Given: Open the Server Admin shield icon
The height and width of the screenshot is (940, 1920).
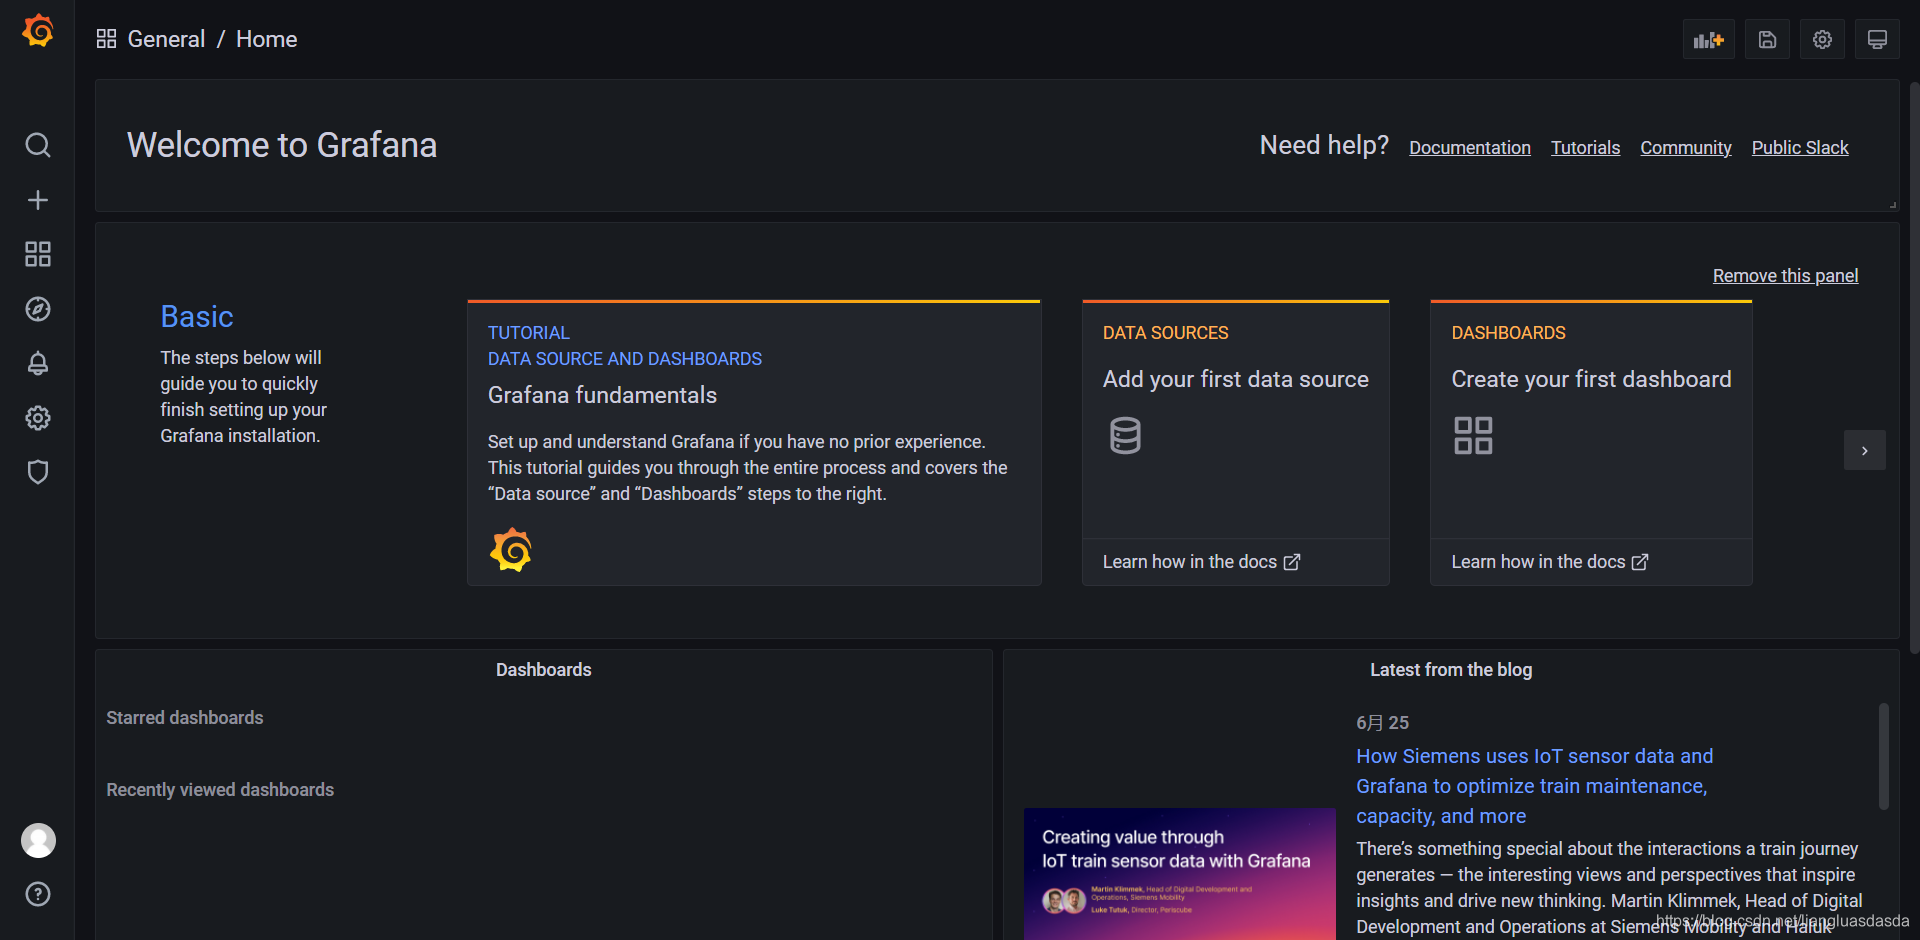Looking at the screenshot, I should pyautogui.click(x=38, y=472).
